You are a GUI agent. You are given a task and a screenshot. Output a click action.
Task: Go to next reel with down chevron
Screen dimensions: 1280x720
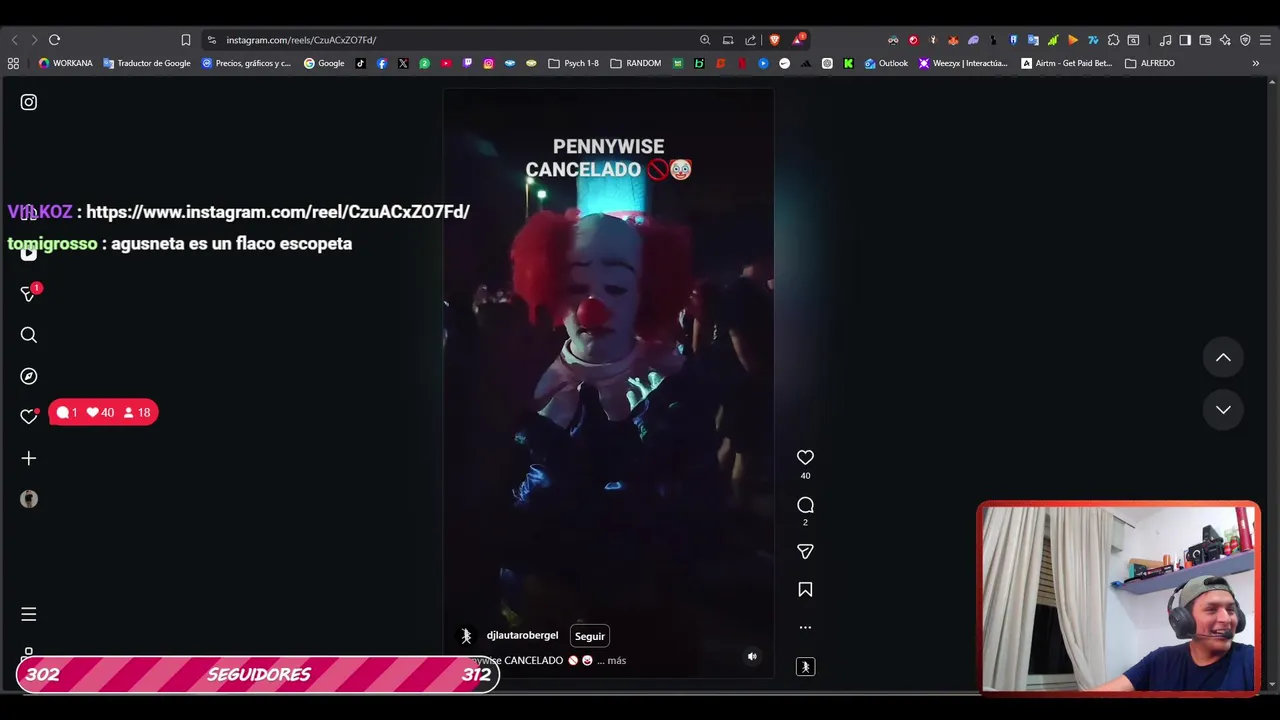click(x=1223, y=409)
